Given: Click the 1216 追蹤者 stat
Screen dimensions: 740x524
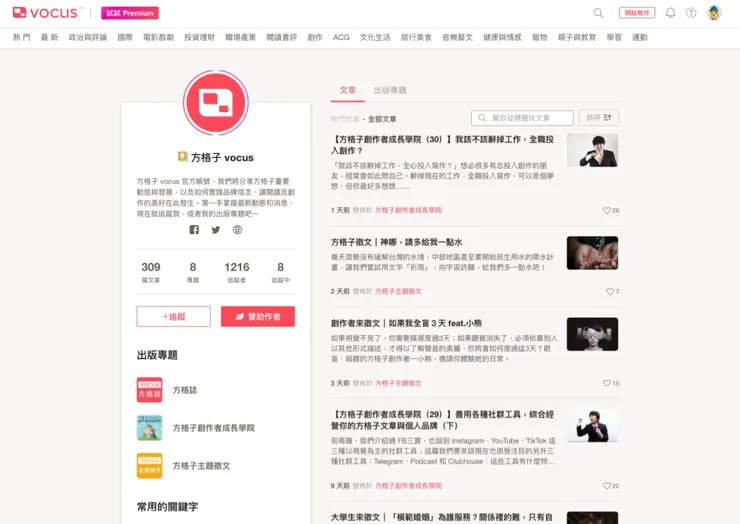Looking at the screenshot, I should pos(237,272).
